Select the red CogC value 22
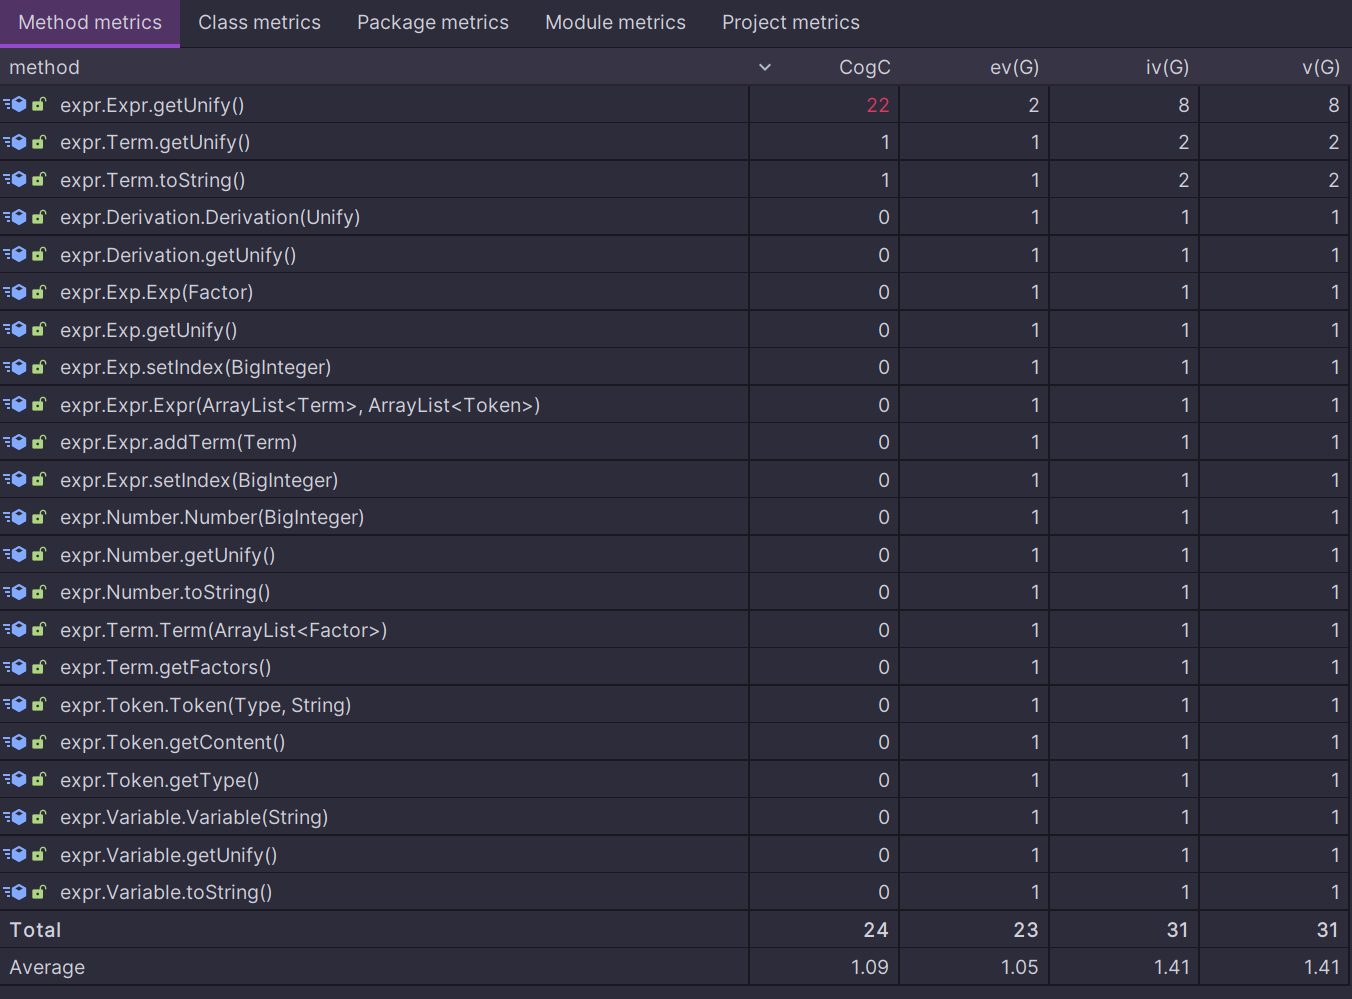The image size is (1352, 999). [877, 105]
